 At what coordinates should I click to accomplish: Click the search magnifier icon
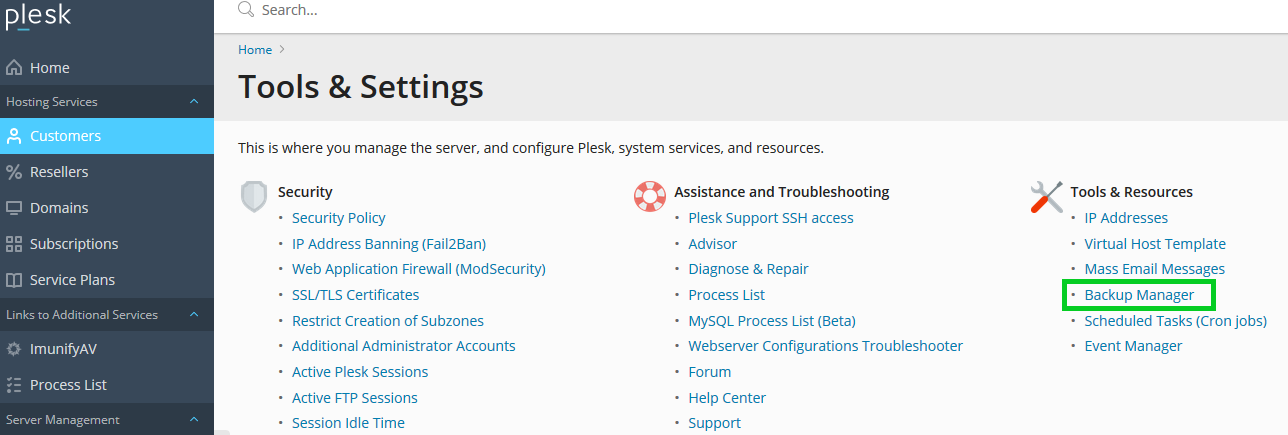click(x=246, y=10)
